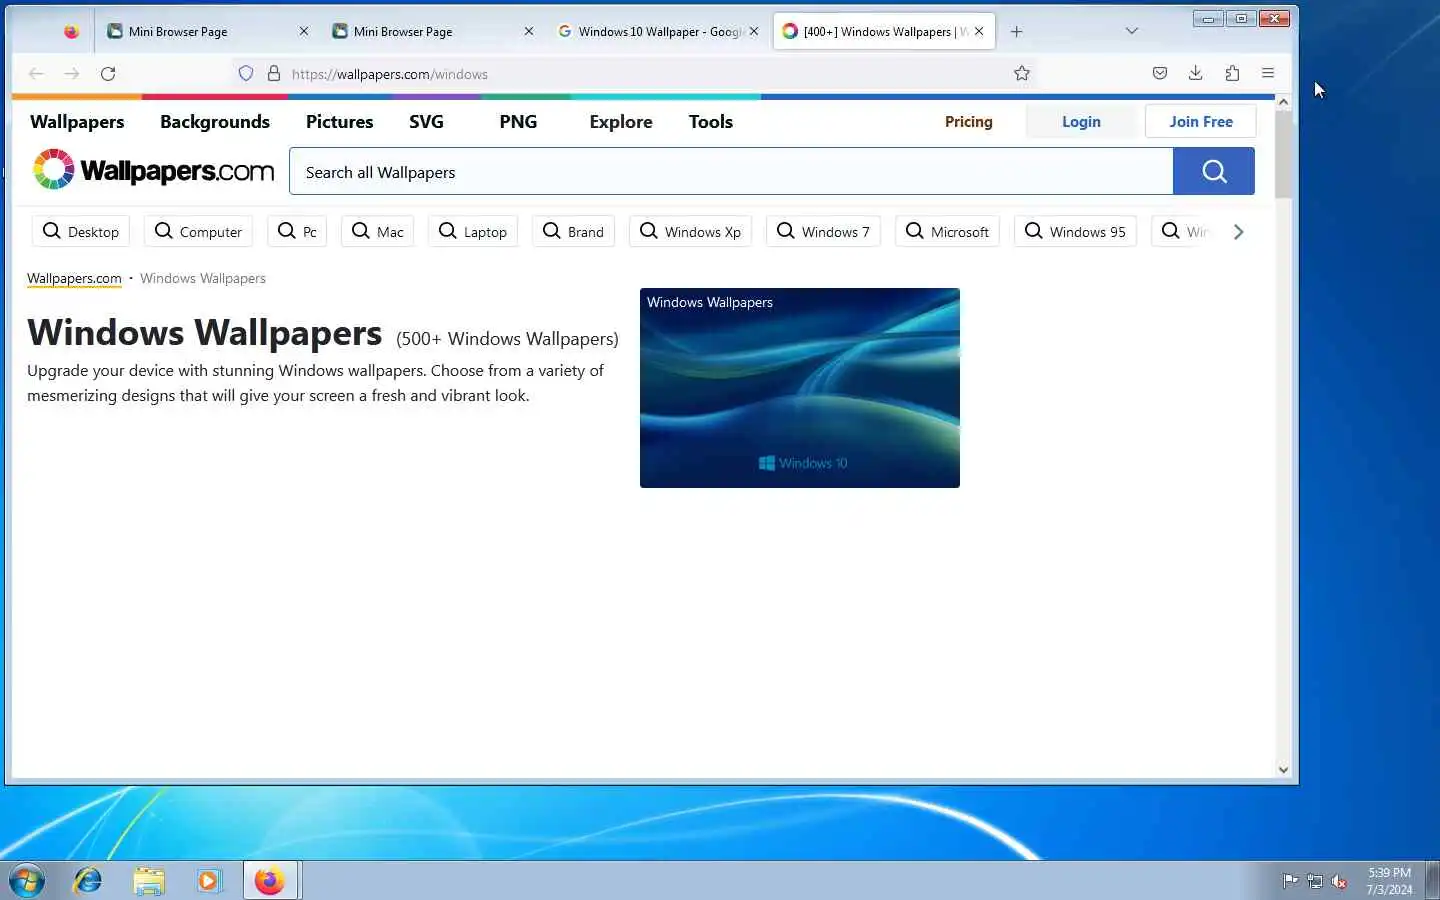
Task: Follow the Wallpapers.com breadcrumb link
Action: coord(74,278)
